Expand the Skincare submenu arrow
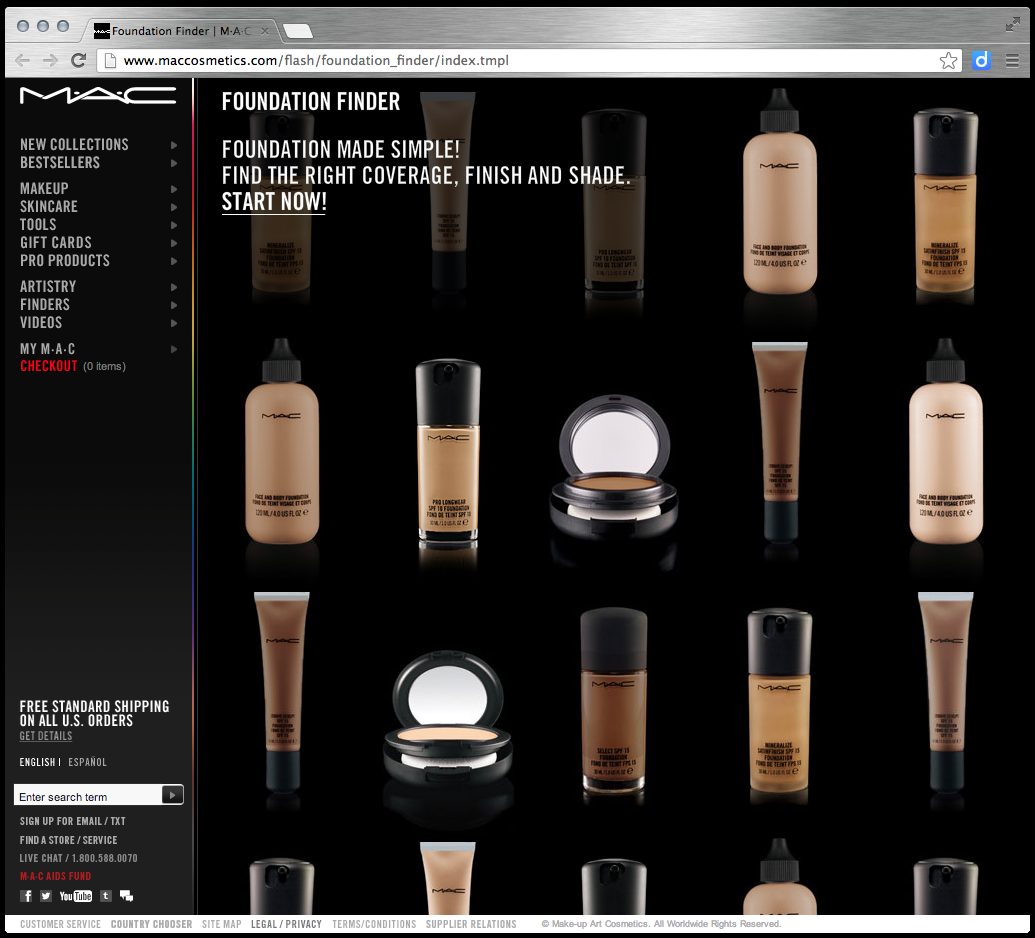 point(174,207)
